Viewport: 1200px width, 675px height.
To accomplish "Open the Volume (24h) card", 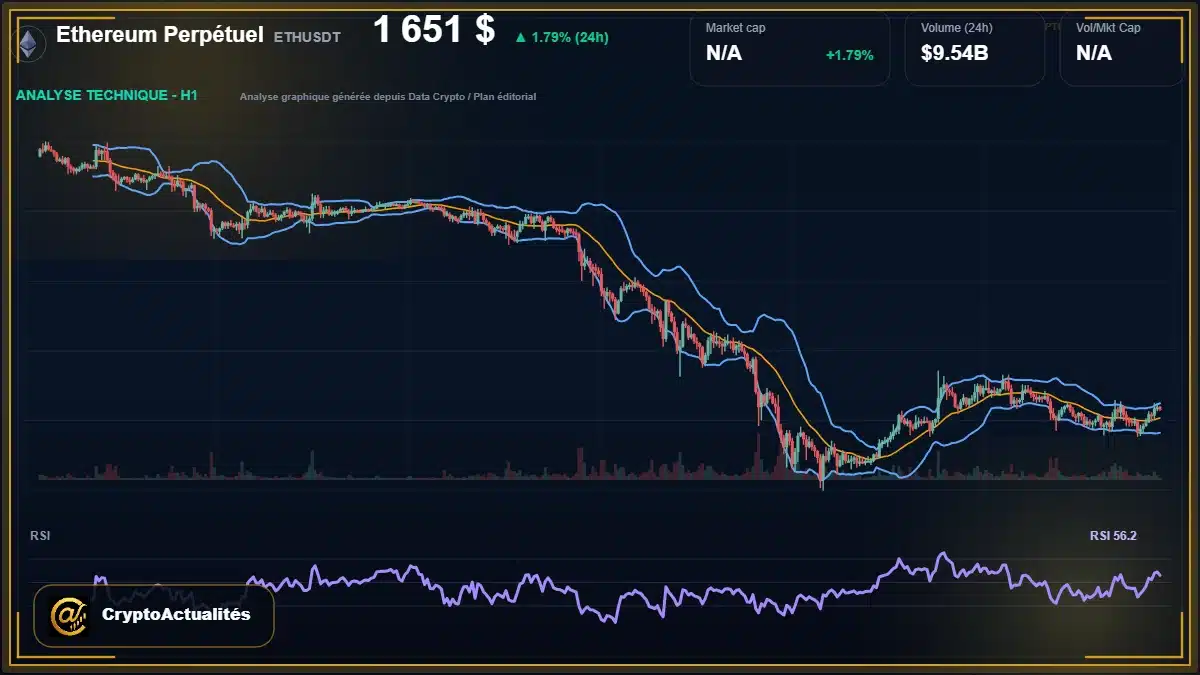I will click(975, 49).
